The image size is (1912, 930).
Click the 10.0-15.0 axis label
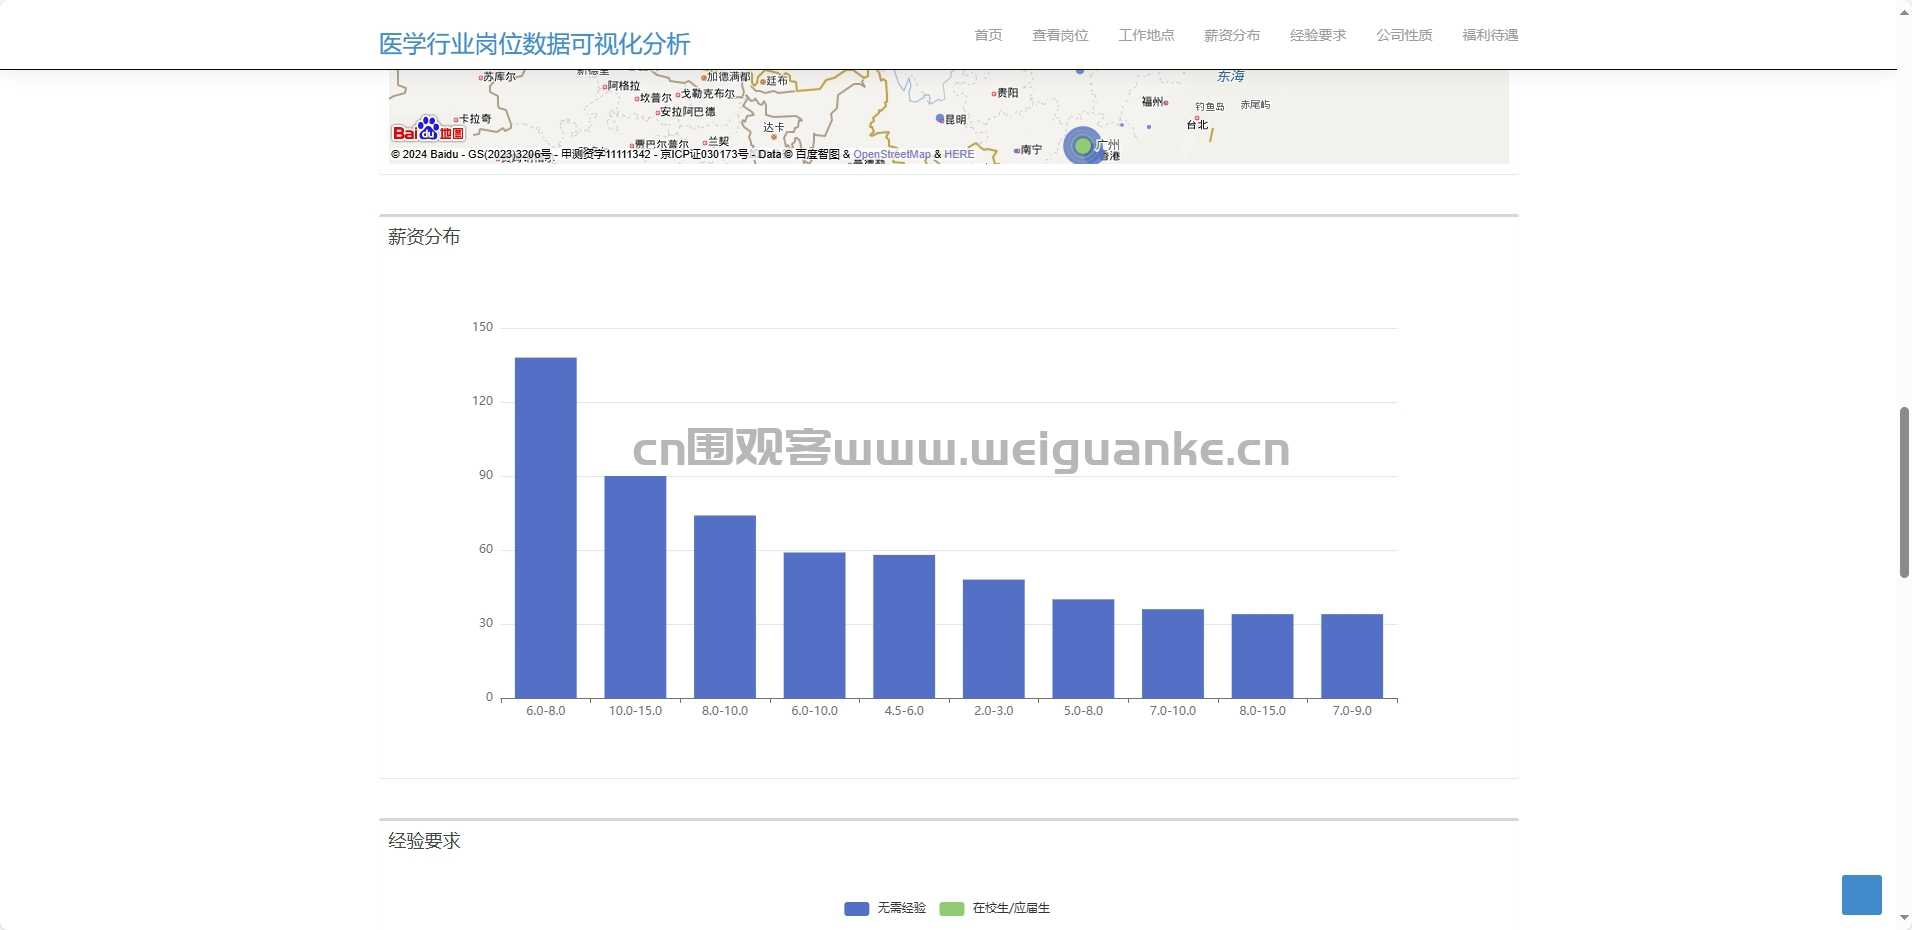635,711
